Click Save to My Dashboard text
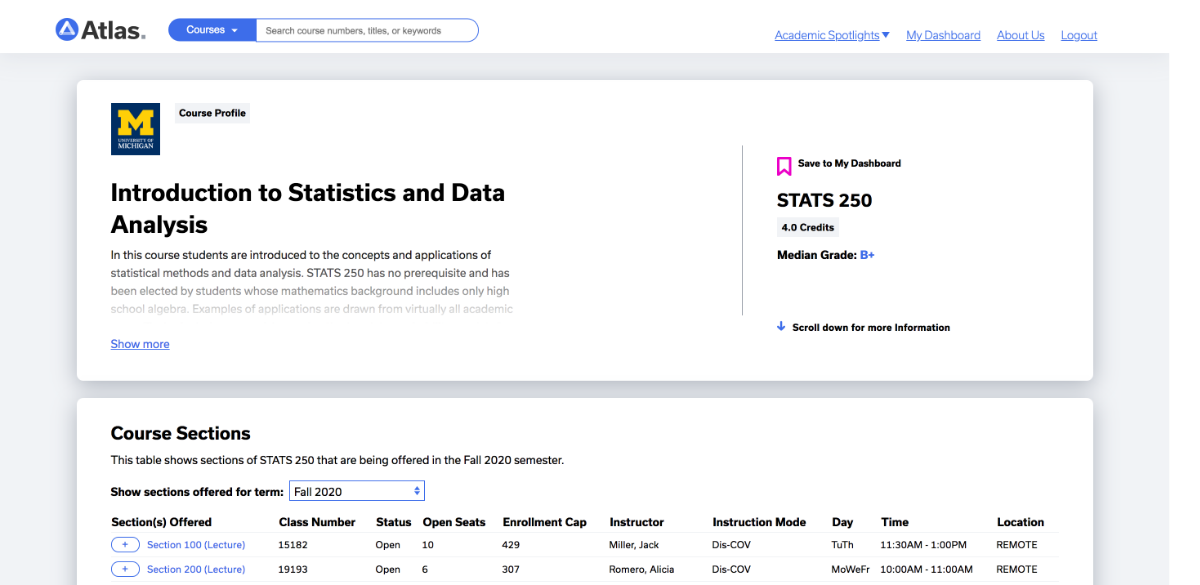The height and width of the screenshot is (585, 1200). coord(849,163)
